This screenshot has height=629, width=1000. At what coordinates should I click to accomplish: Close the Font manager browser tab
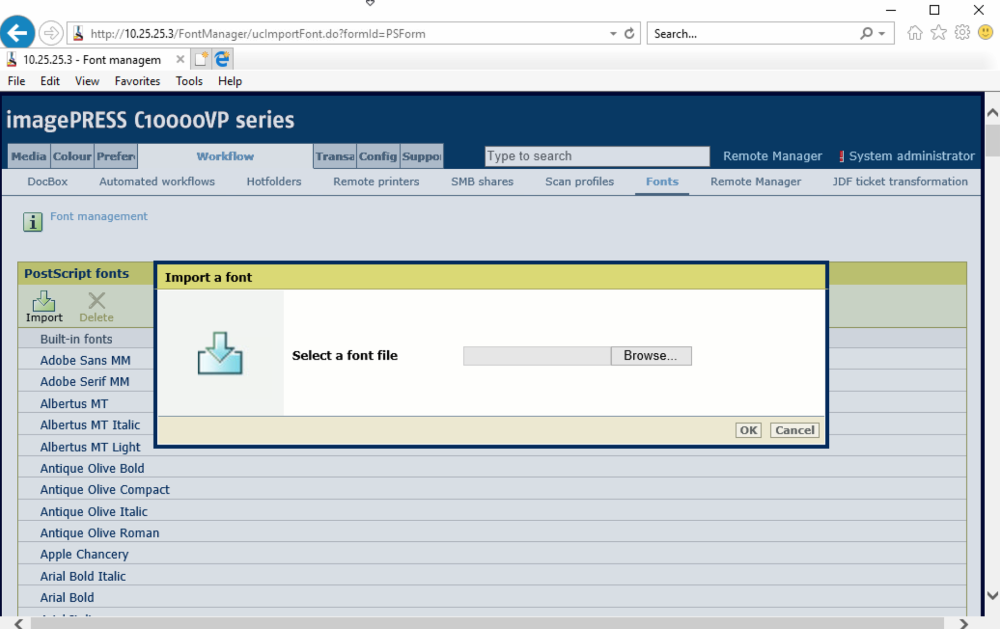coord(180,59)
